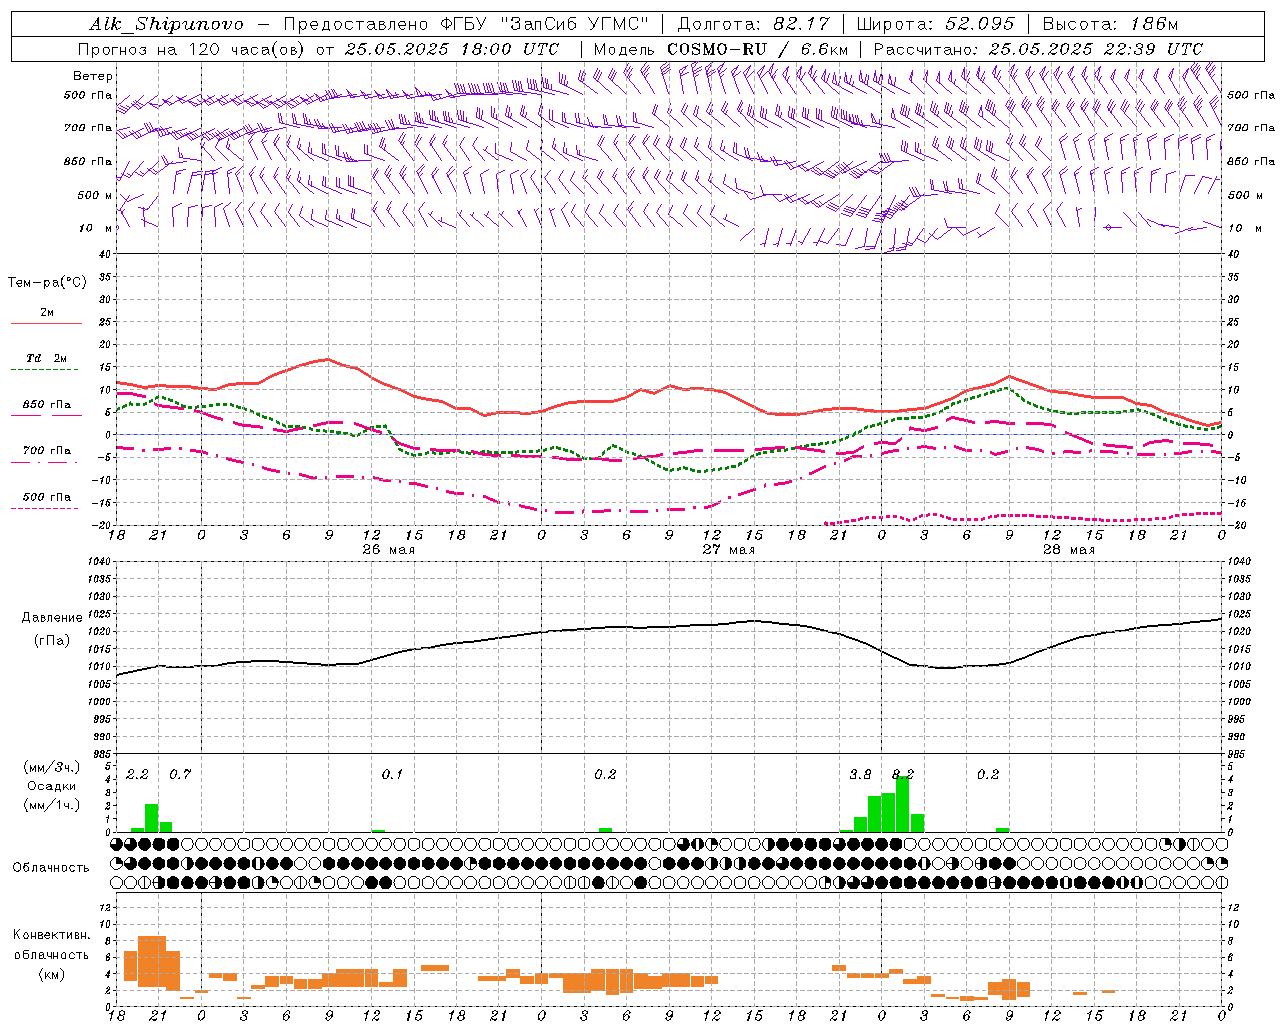Viewport: 1280px width, 1024px height.
Task: Click the station name Alk_Shipunovo in header
Action: pyautogui.click(x=166, y=24)
